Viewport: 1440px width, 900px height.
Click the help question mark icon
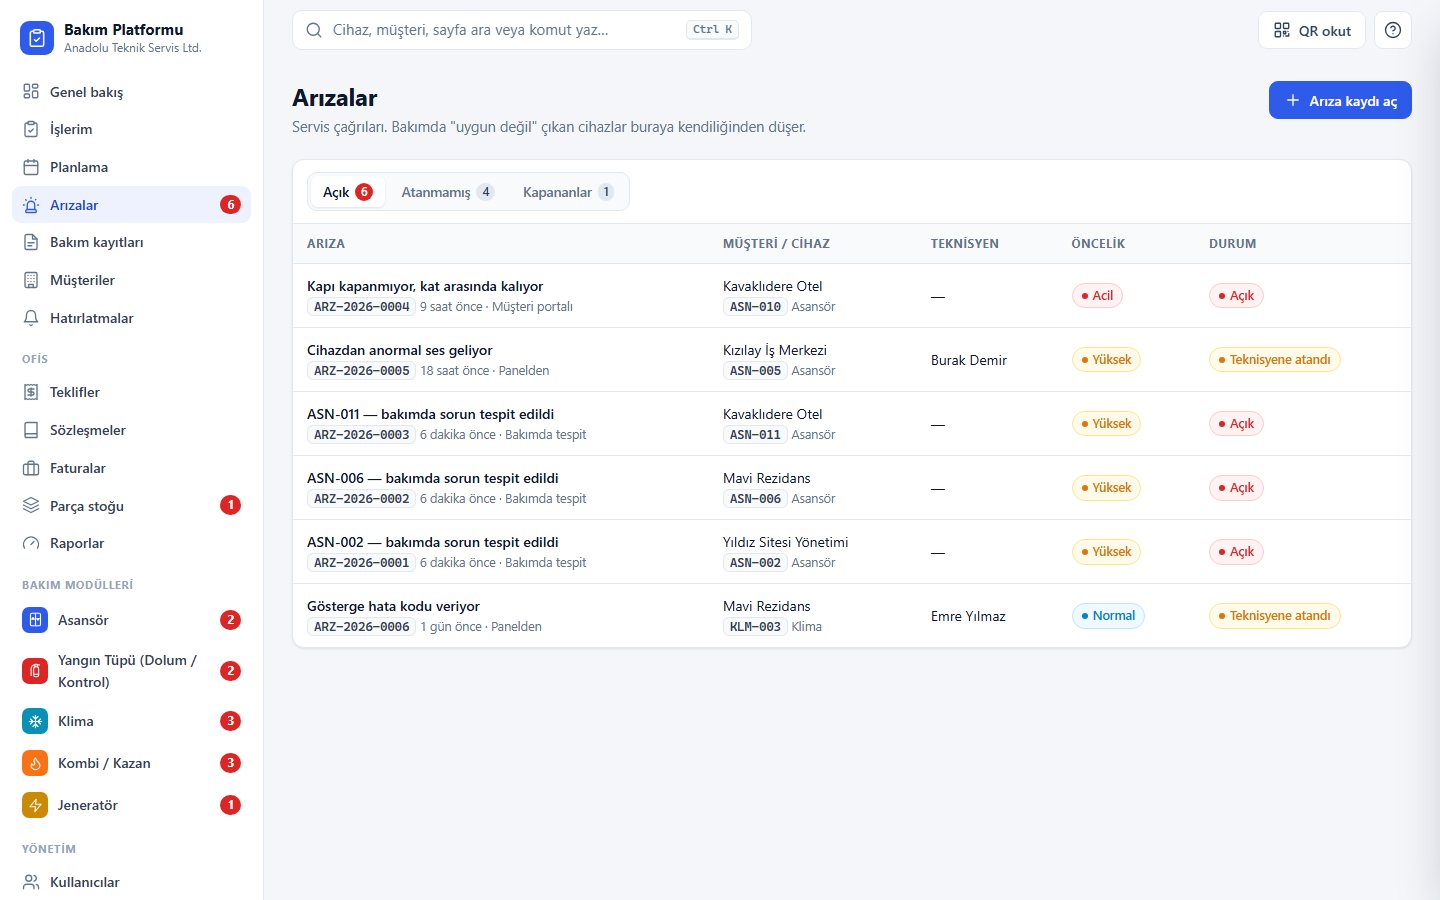click(1393, 30)
